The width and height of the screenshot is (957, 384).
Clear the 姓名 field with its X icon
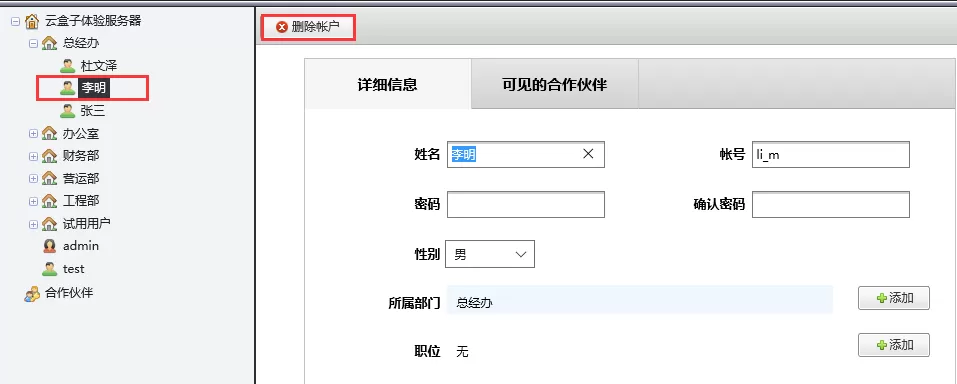tap(588, 154)
